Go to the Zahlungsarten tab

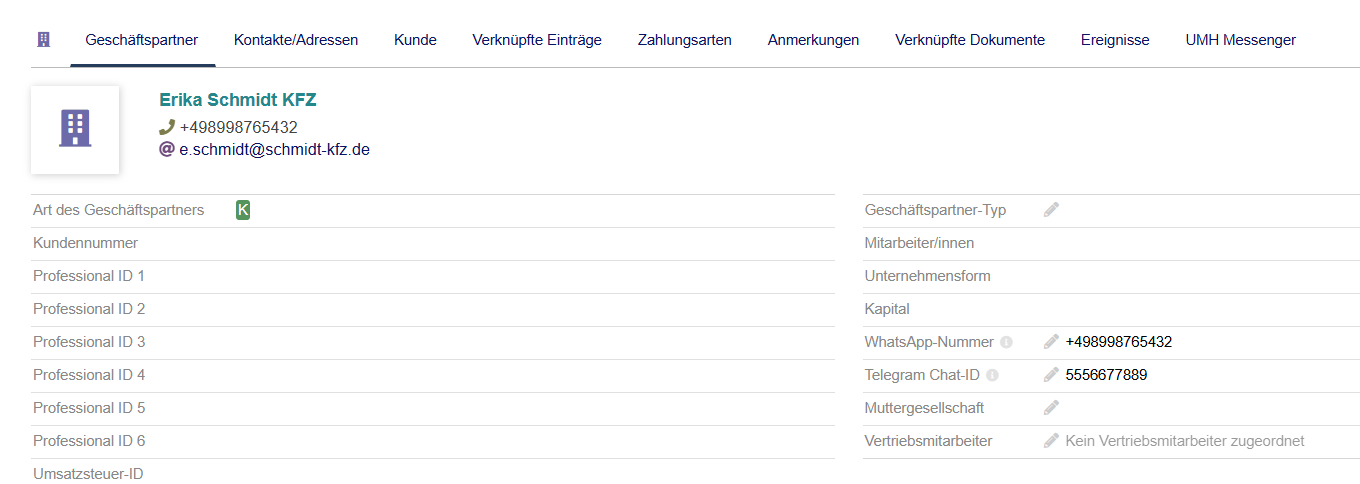685,40
